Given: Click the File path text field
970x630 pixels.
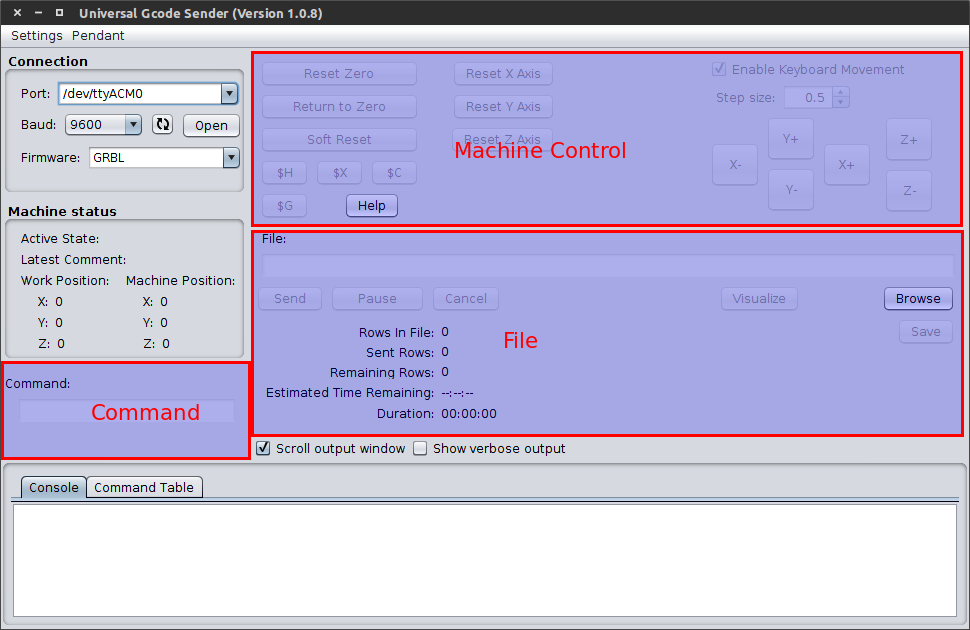Looking at the screenshot, I should pyautogui.click(x=608, y=265).
